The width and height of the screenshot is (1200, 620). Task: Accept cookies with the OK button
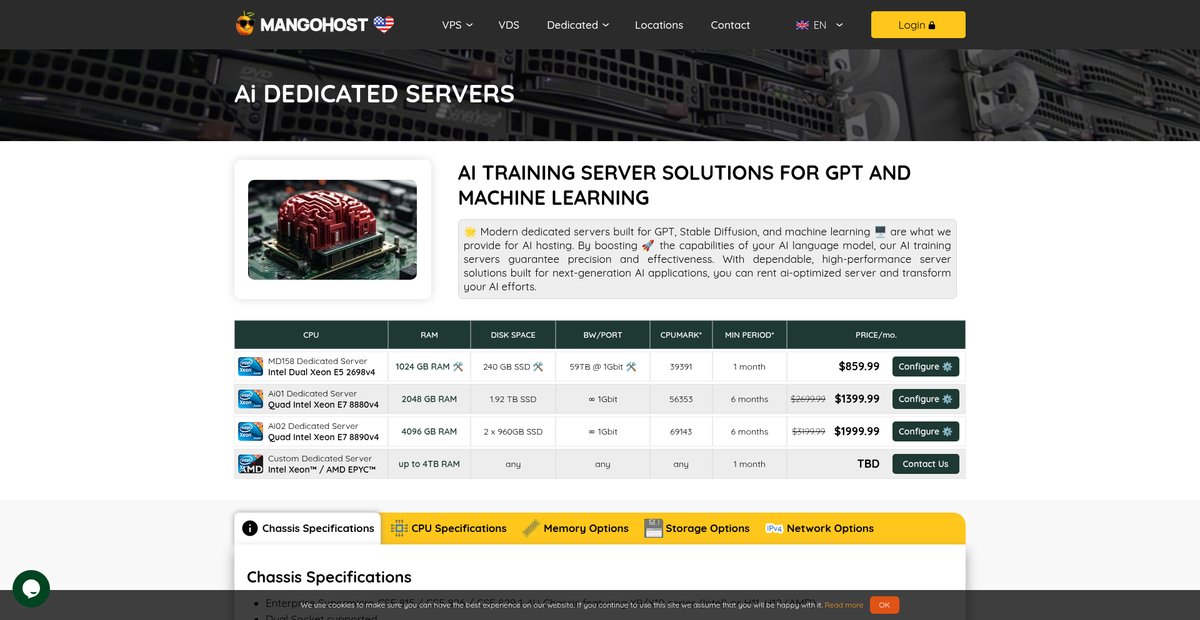(x=884, y=604)
